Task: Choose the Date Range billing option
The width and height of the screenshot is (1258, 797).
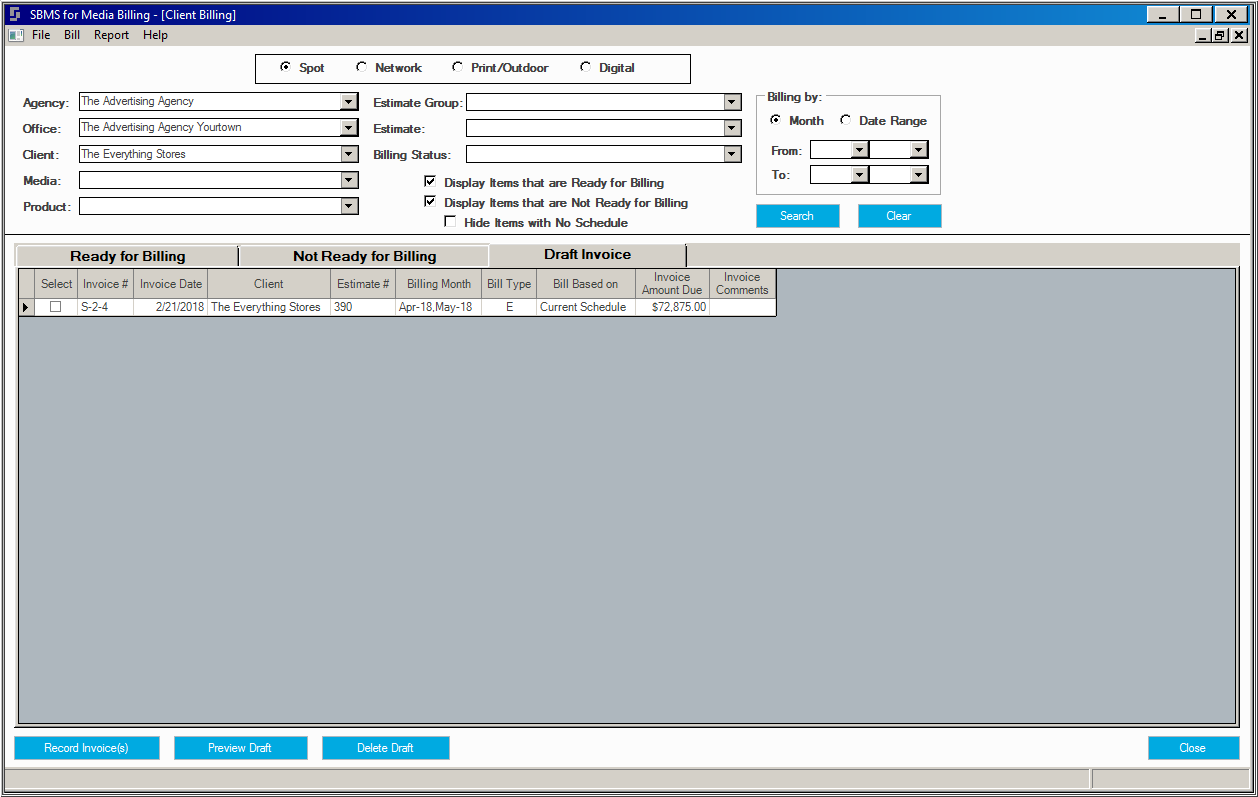Action: 846,120
